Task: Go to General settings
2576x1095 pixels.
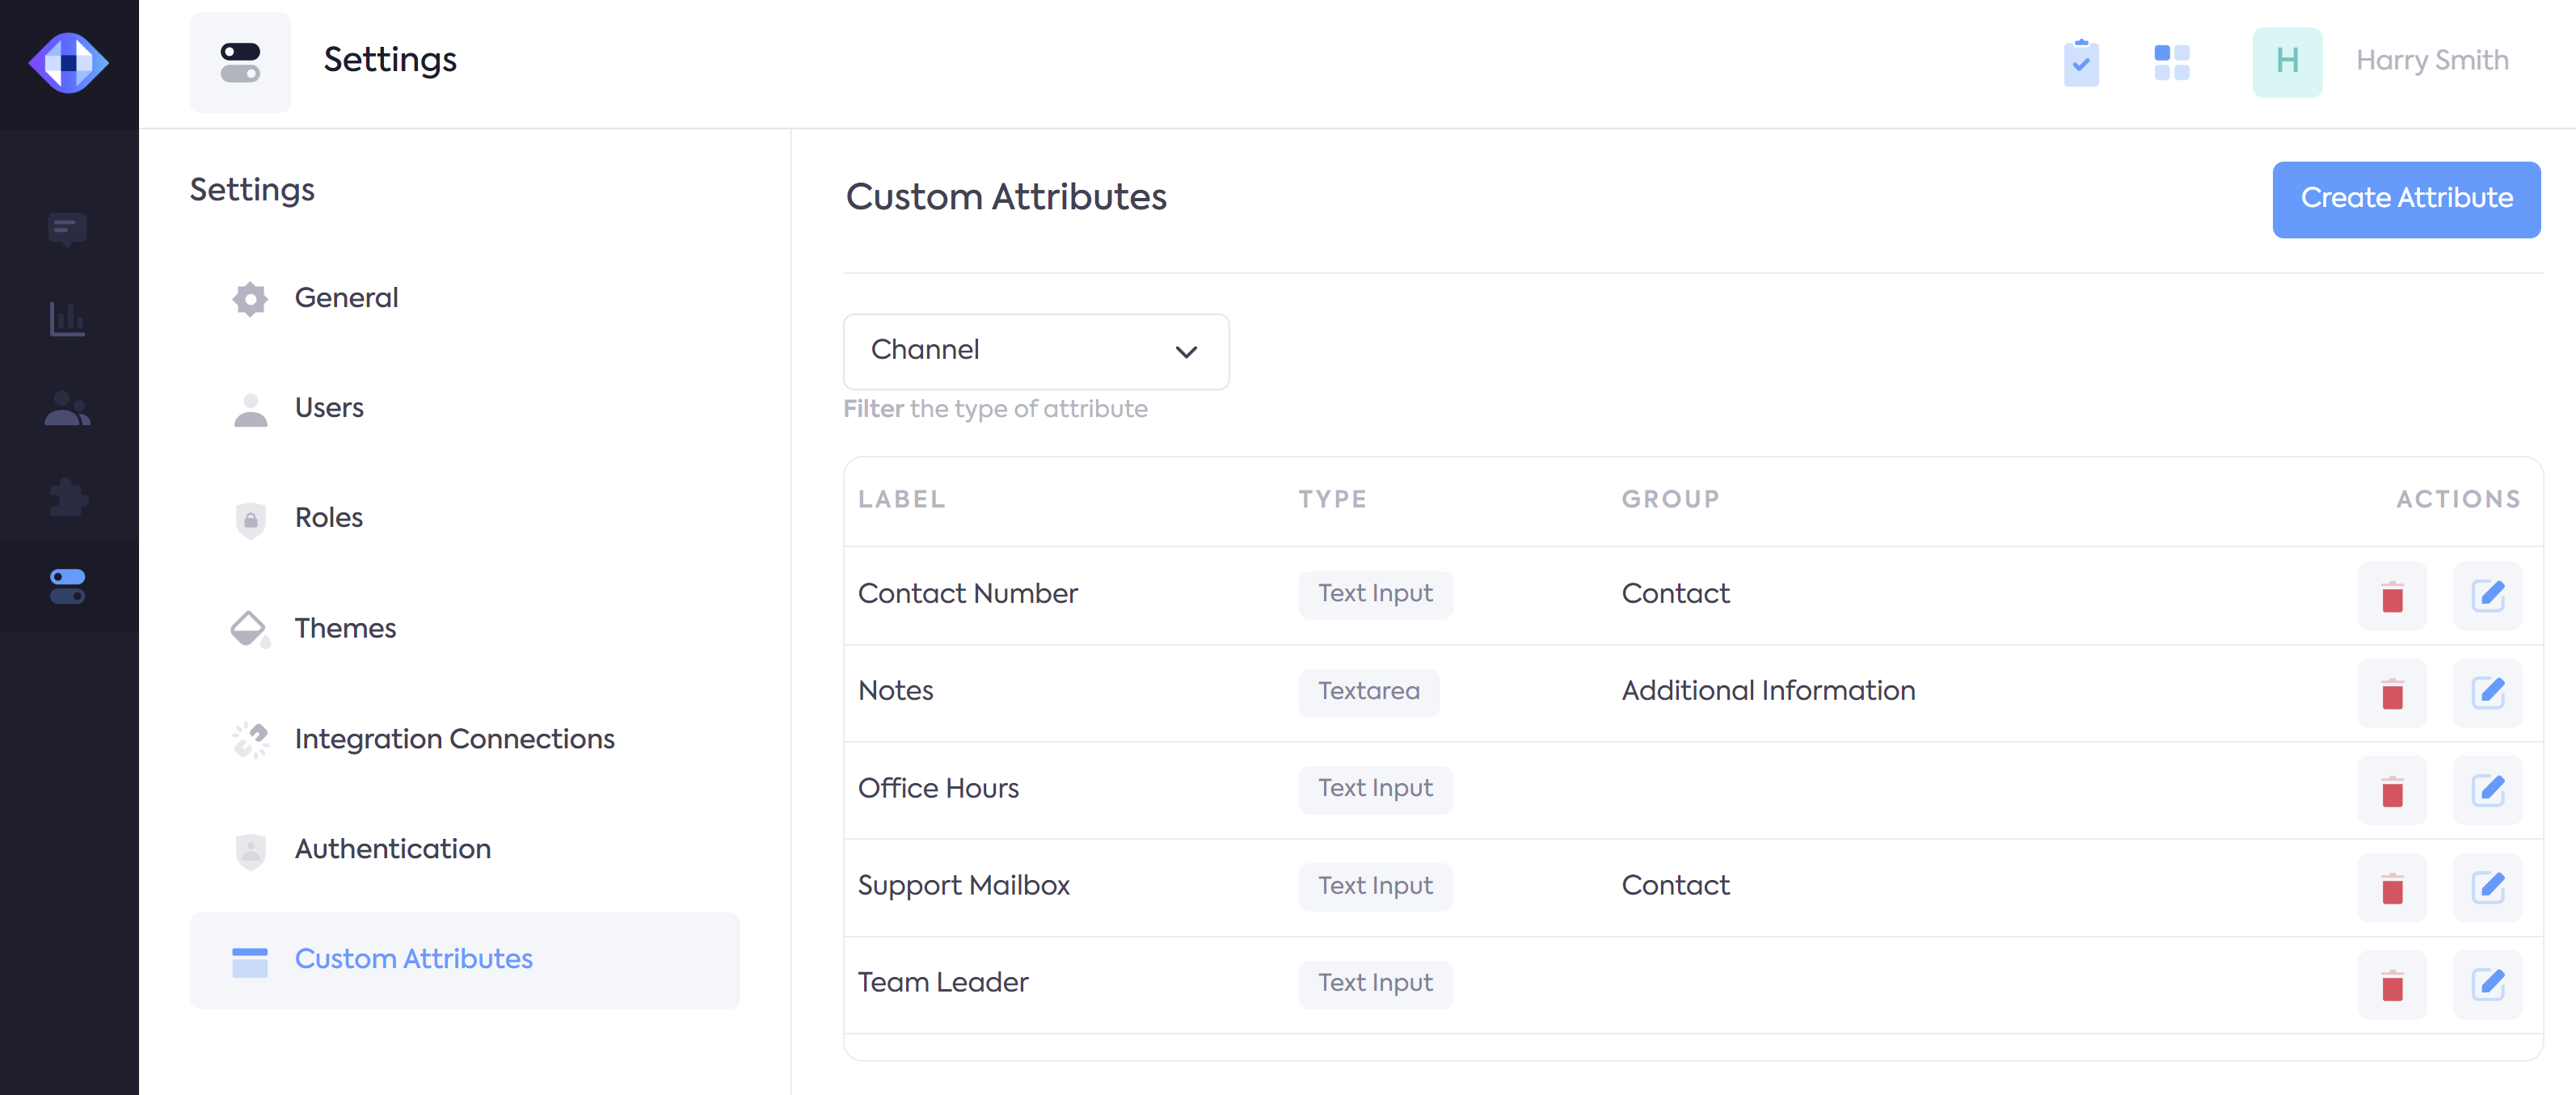Action: (345, 298)
